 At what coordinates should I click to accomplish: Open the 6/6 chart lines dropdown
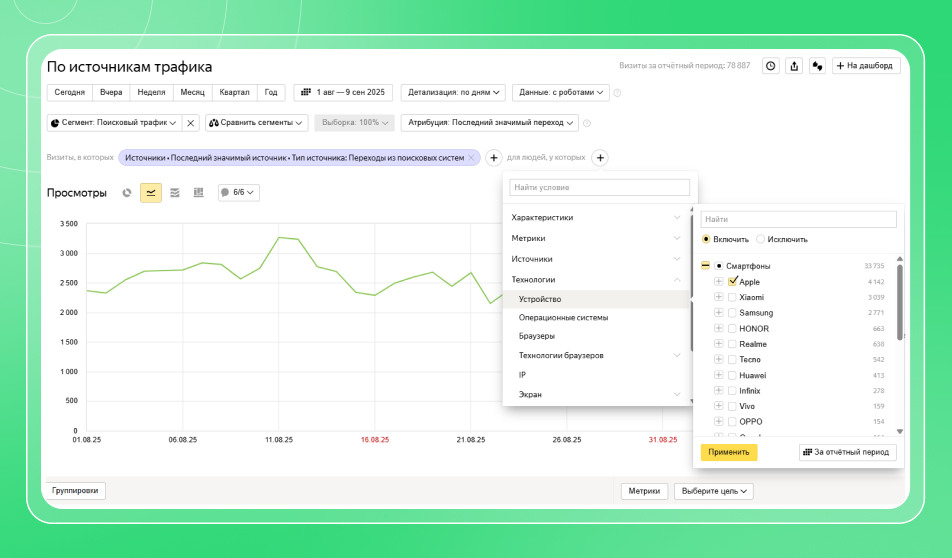[239, 192]
